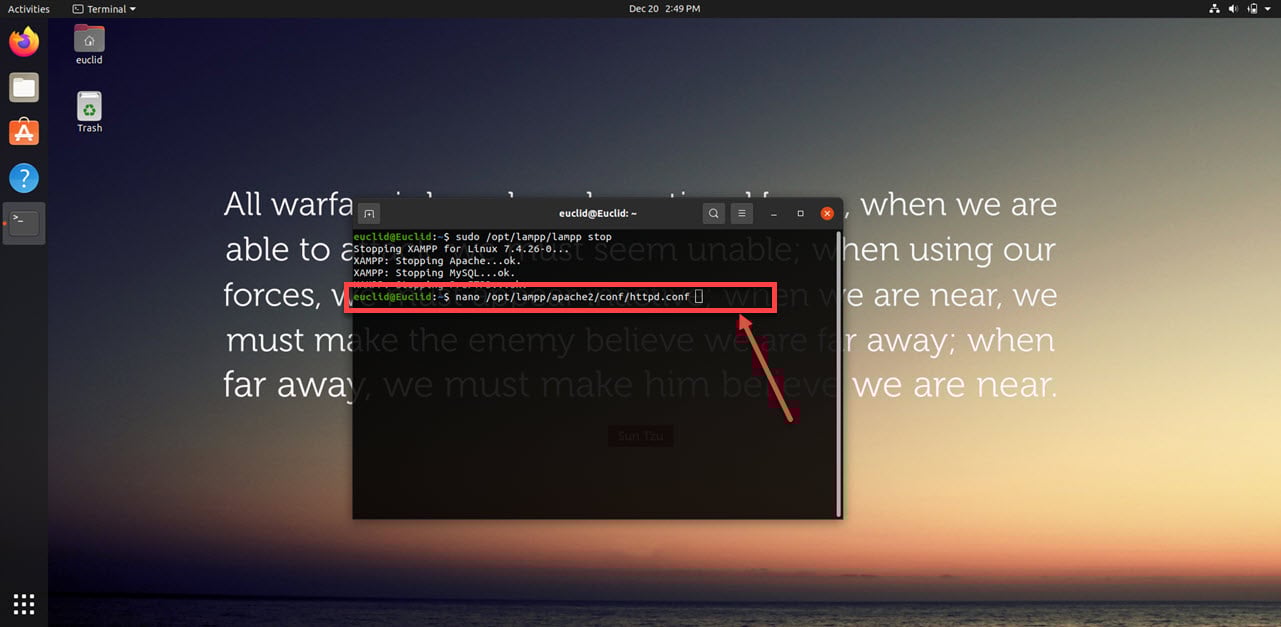Image resolution: width=1281 pixels, height=627 pixels.
Task: Click the new tab icon in the terminal
Action: click(x=369, y=213)
